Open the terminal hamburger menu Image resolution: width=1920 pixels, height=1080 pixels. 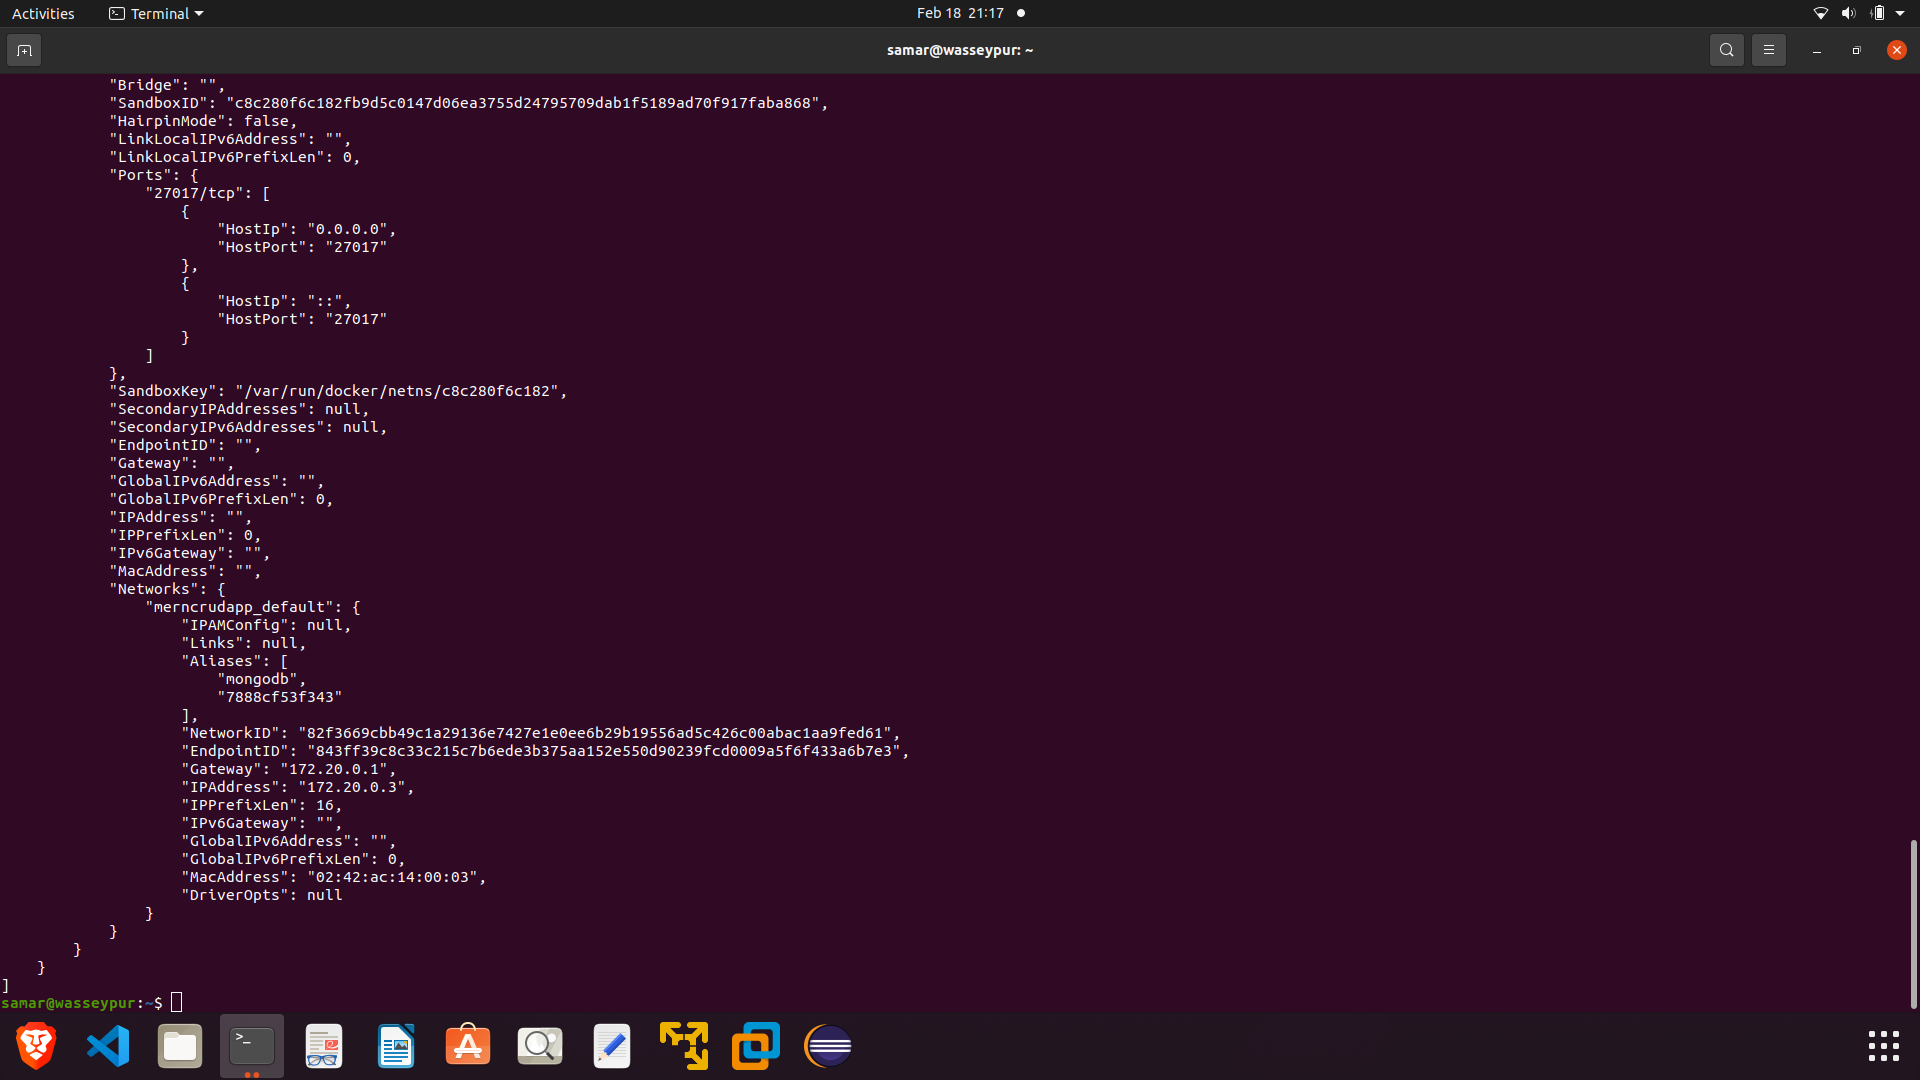click(x=1768, y=50)
